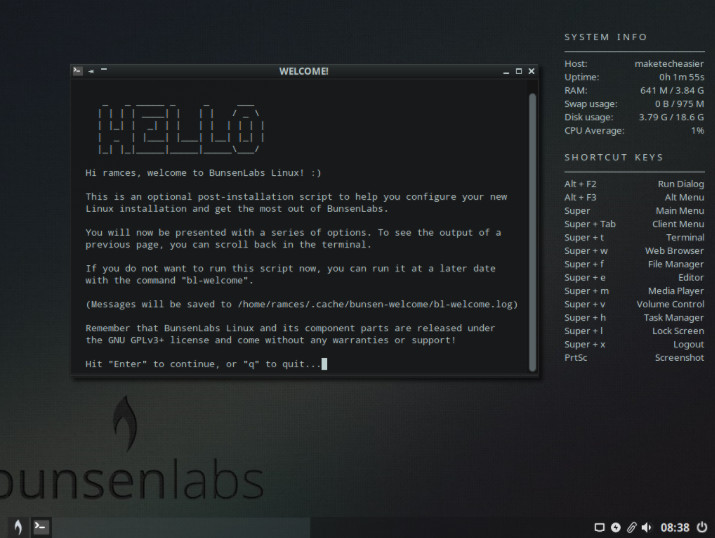Image resolution: width=715 pixels, height=538 pixels.
Task: Click the "Media Player" shortcut description
Action: tap(676, 291)
